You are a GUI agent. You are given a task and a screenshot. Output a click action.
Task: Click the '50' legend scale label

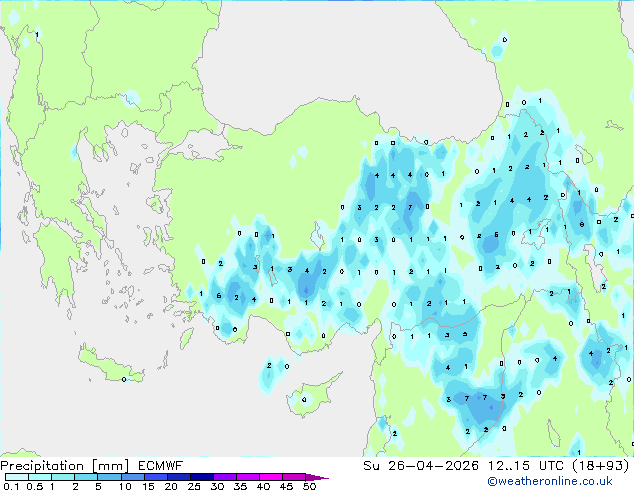click(x=309, y=486)
